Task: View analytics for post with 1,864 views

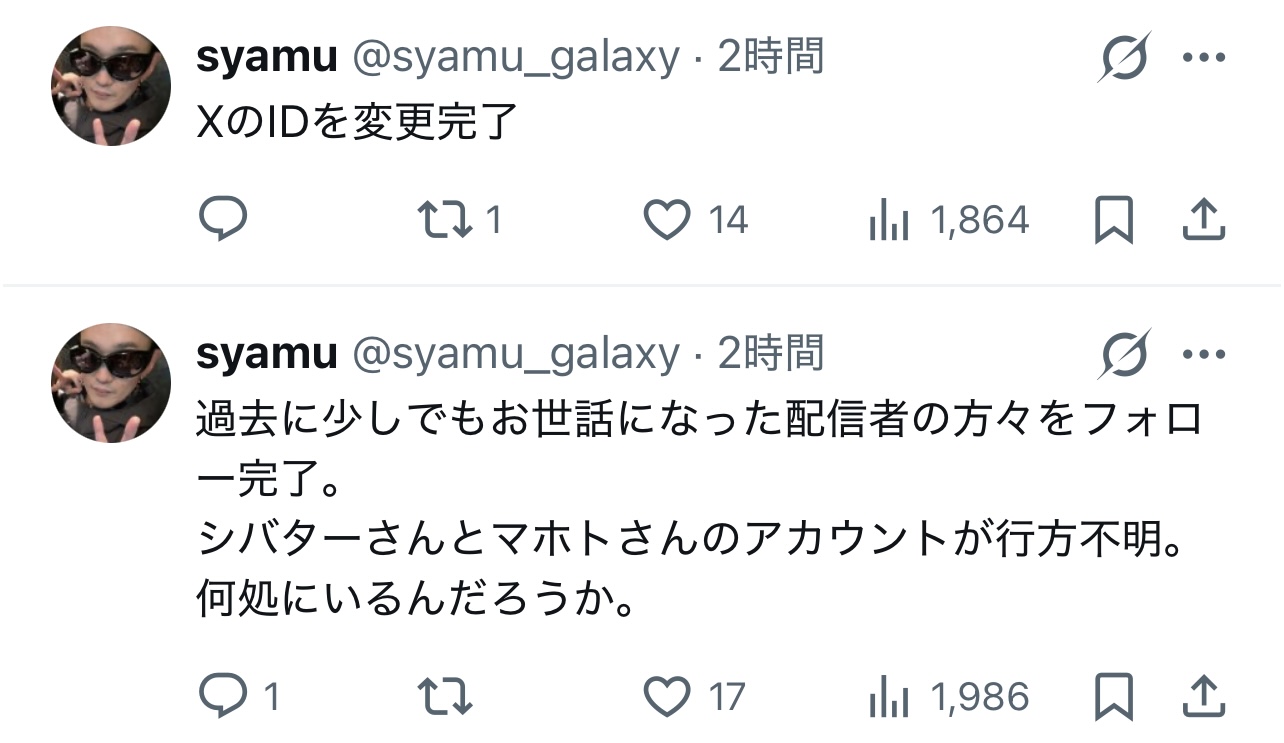Action: [x=889, y=220]
